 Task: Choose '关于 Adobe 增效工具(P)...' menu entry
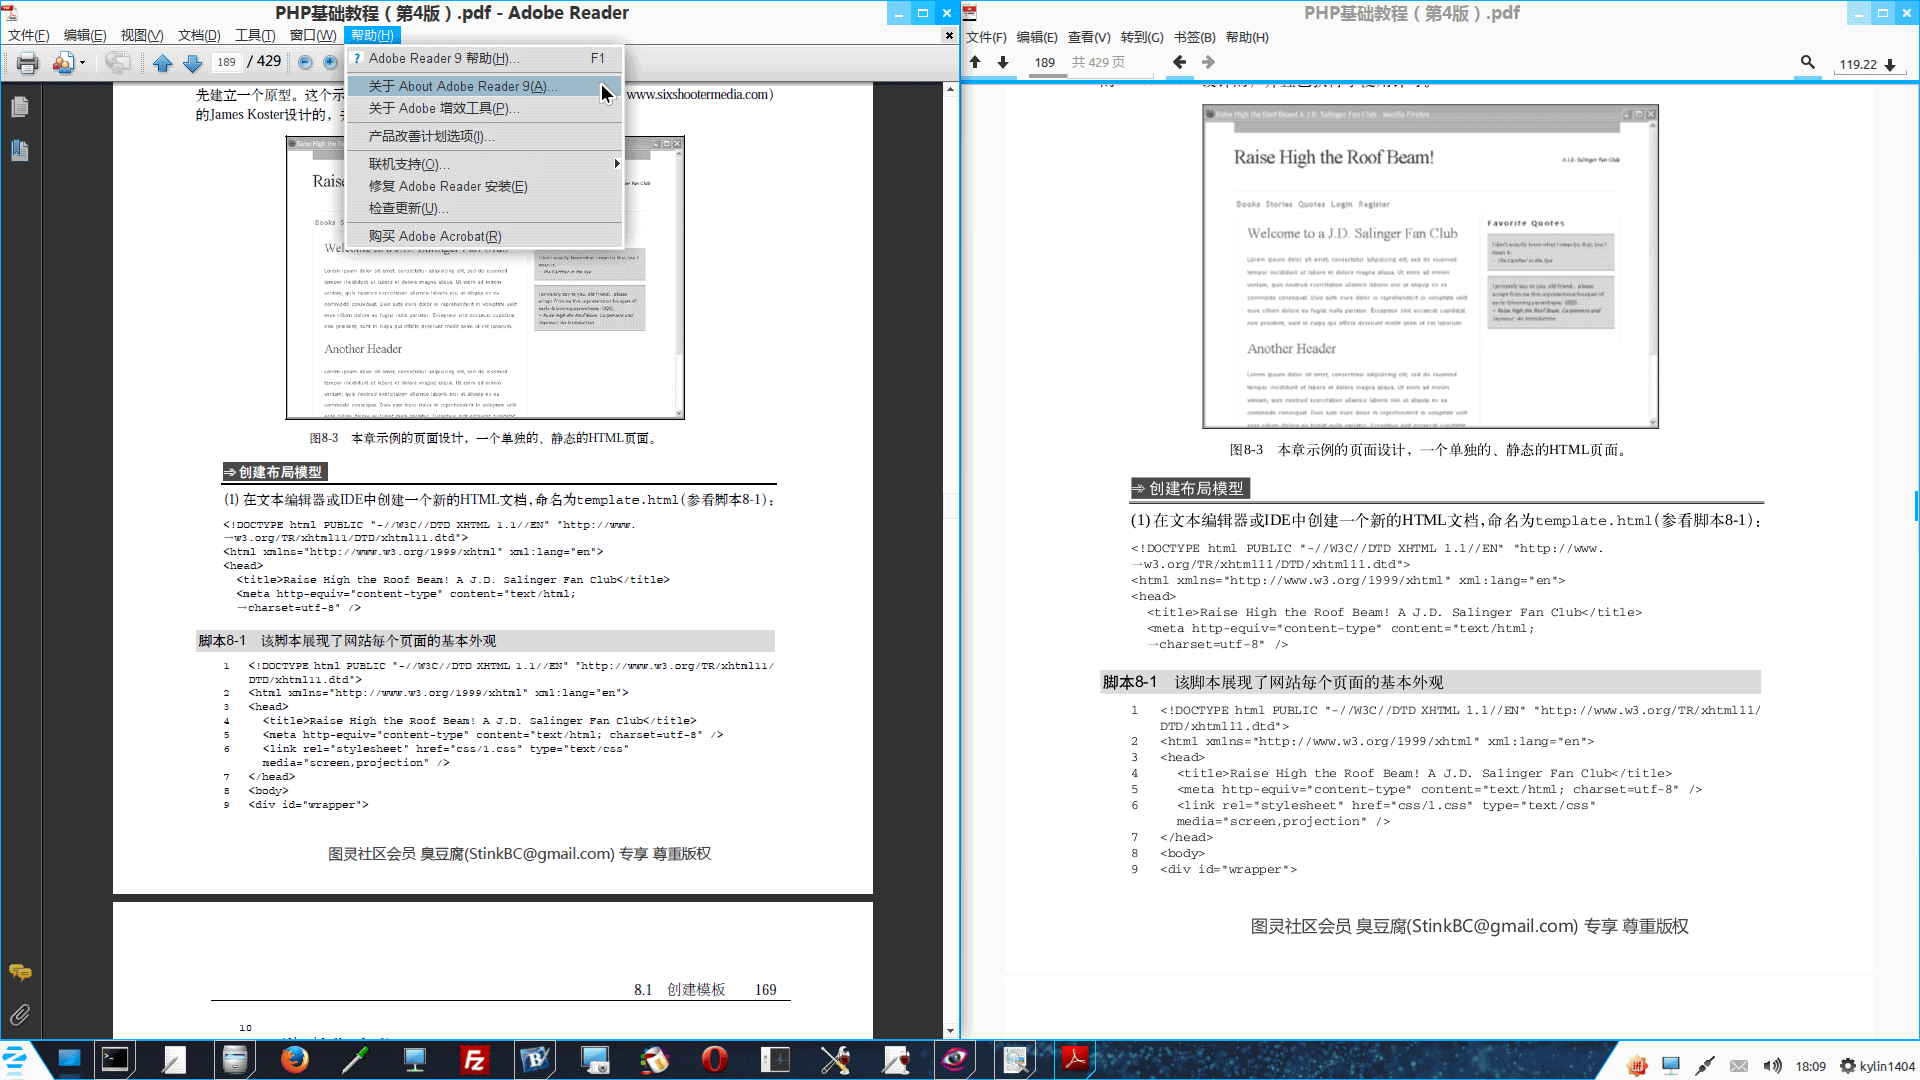pos(485,108)
